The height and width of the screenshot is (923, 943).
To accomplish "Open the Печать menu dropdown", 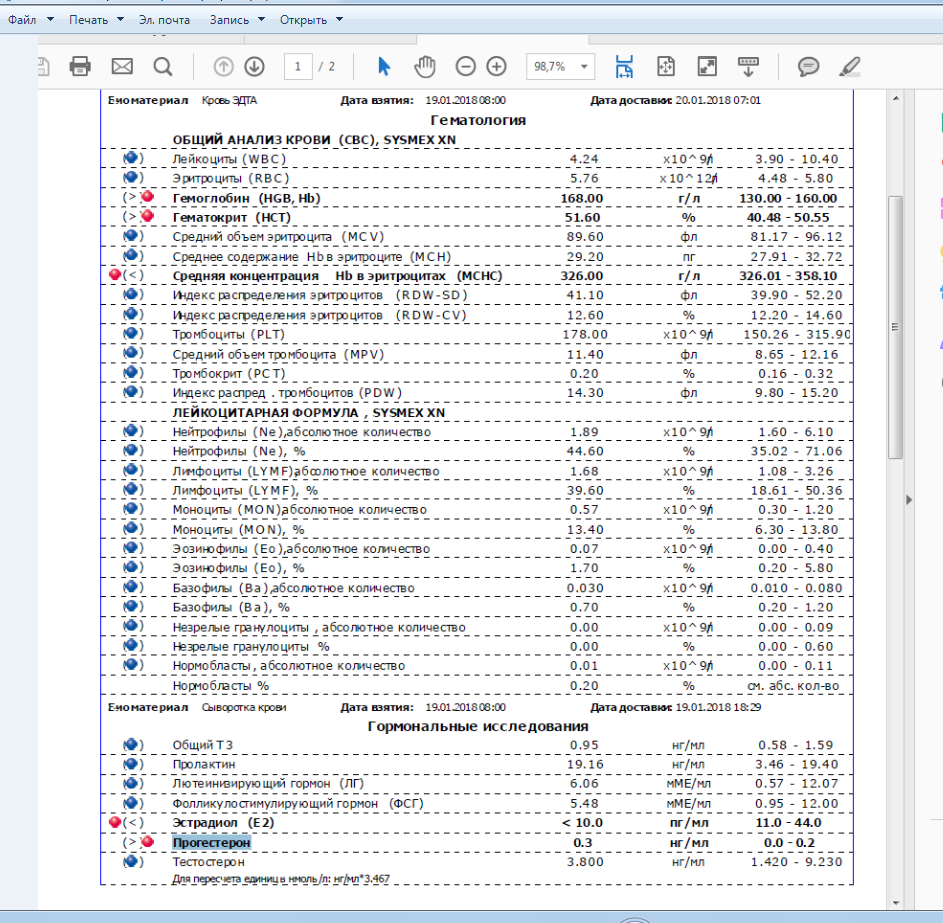I will [x=96, y=19].
